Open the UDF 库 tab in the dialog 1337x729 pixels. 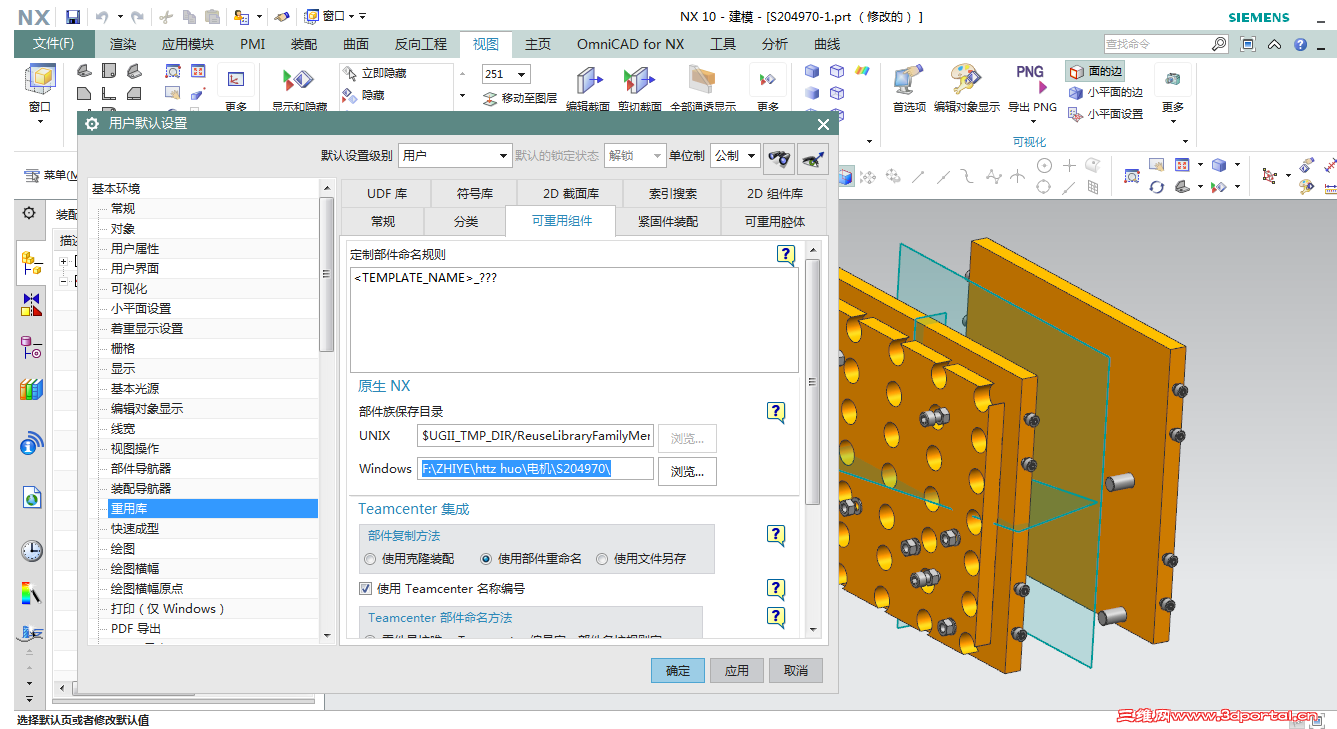pos(387,193)
